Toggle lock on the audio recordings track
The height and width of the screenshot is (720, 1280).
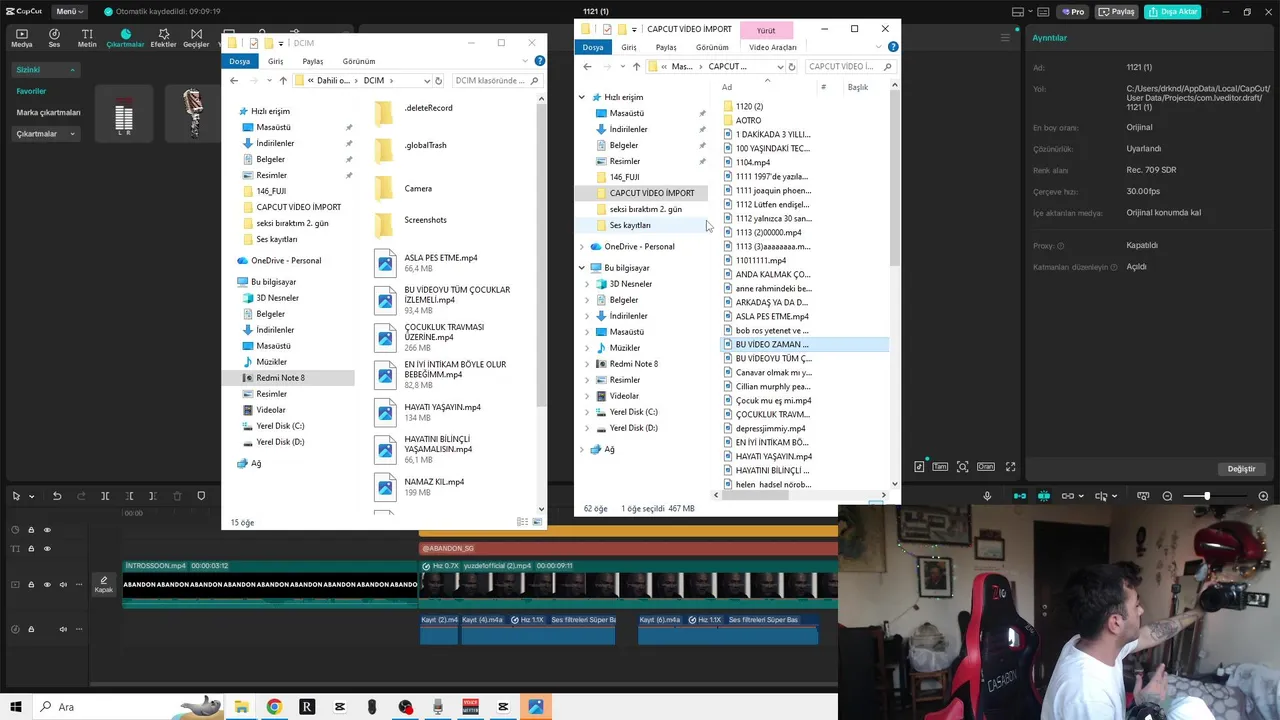pyautogui.click(x=31, y=629)
